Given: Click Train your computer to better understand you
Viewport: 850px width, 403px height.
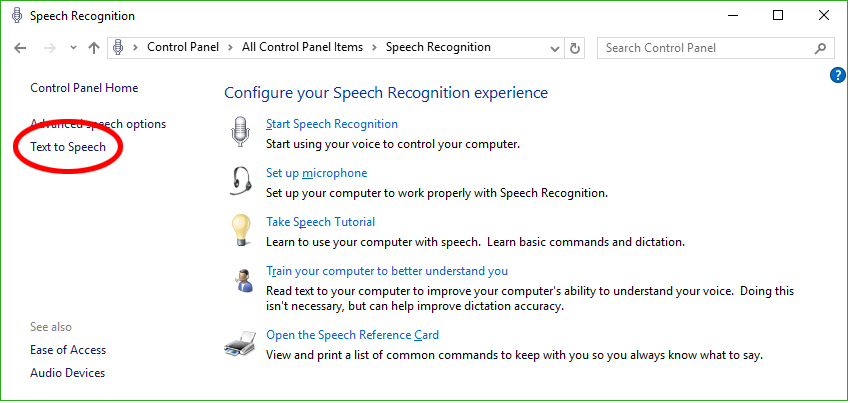Looking at the screenshot, I should (x=387, y=271).
